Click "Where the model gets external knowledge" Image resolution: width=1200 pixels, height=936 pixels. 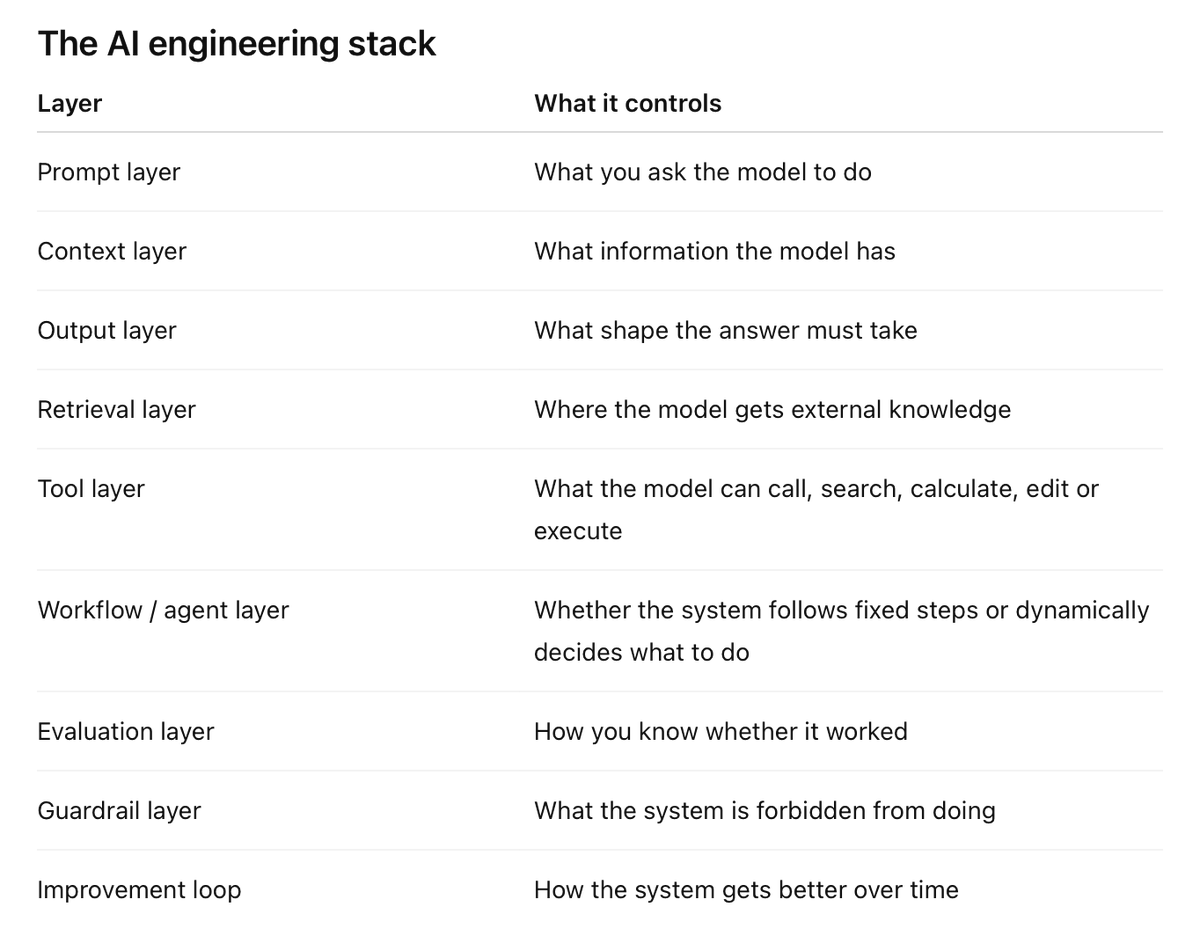[773, 409]
